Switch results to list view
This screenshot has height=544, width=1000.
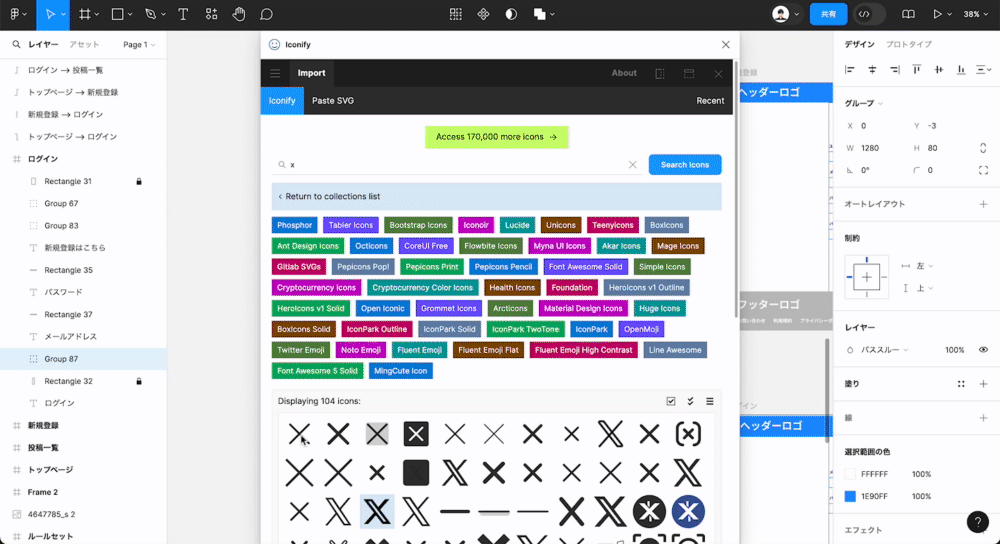[x=710, y=401]
